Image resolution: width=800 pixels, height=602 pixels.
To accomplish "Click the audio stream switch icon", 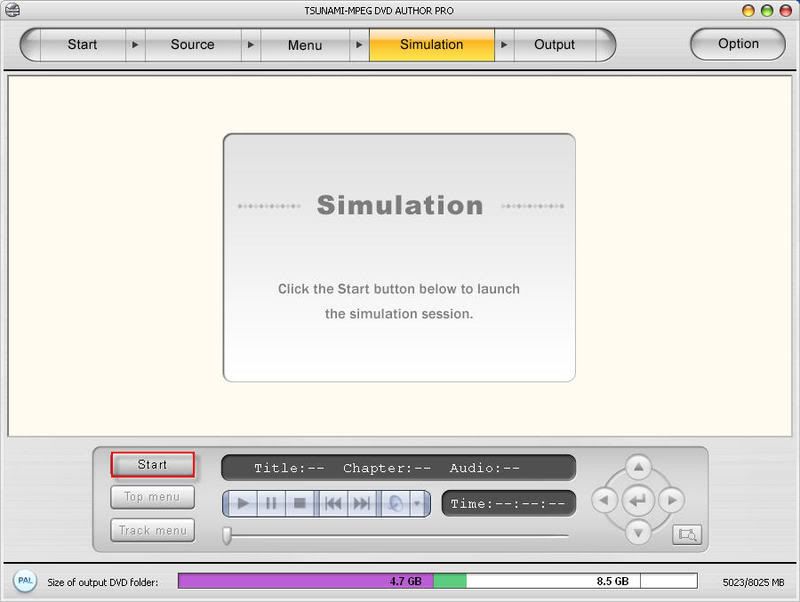I will 395,504.
